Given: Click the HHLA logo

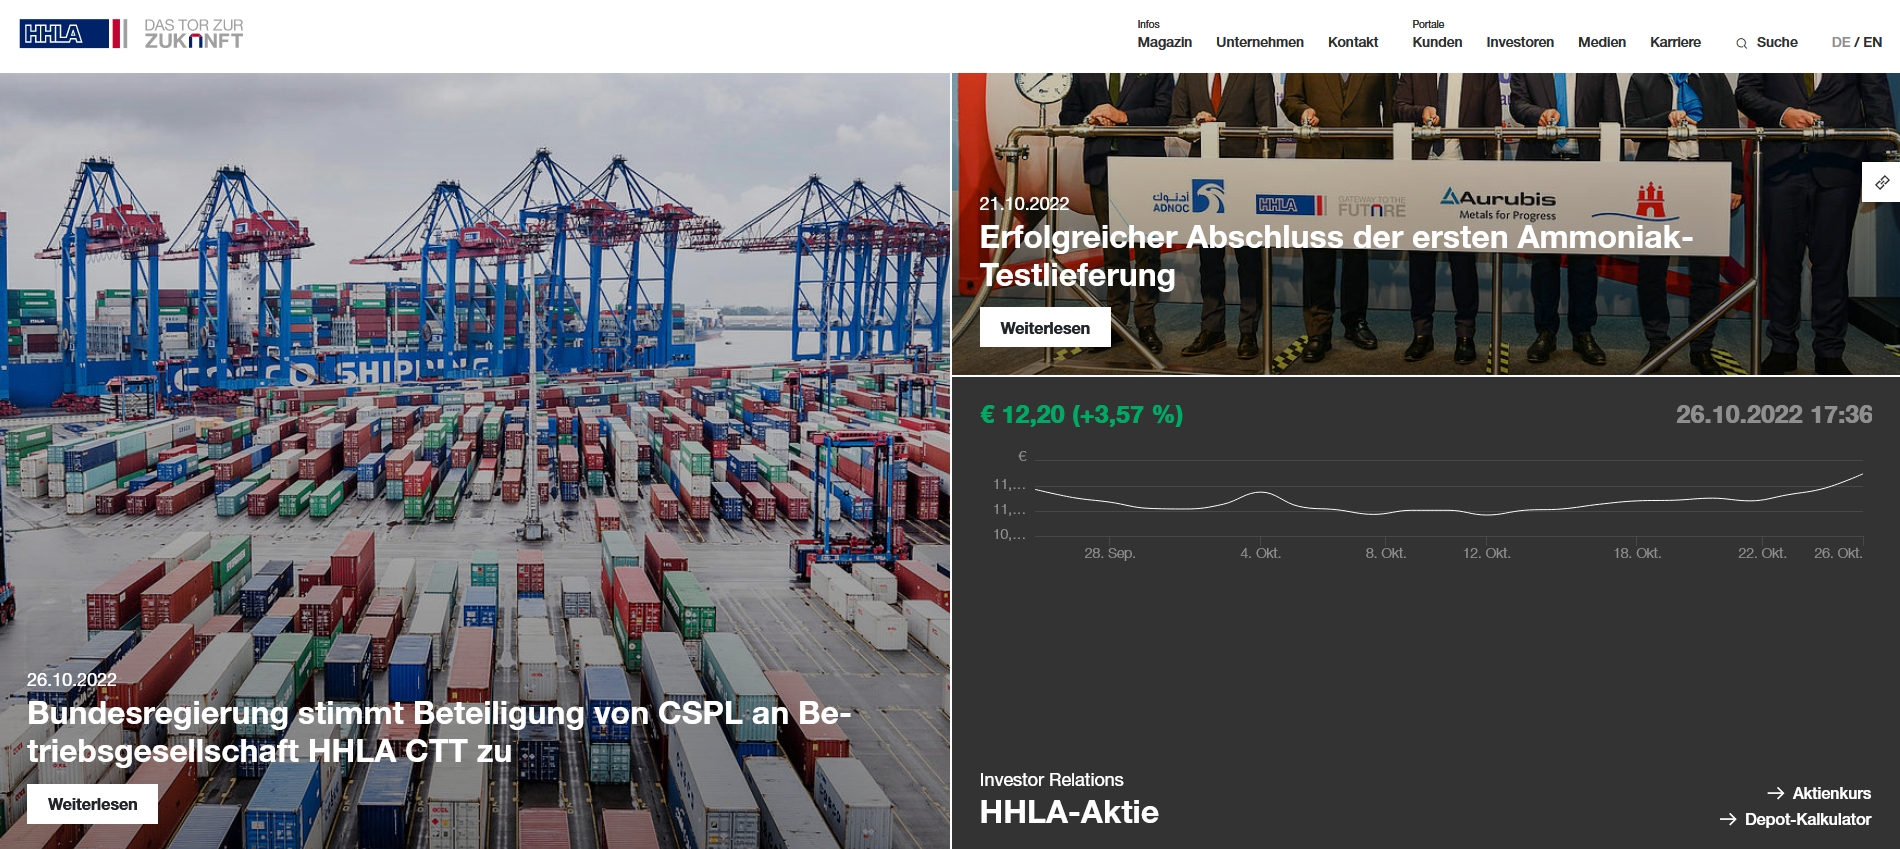Looking at the screenshot, I should 73,34.
